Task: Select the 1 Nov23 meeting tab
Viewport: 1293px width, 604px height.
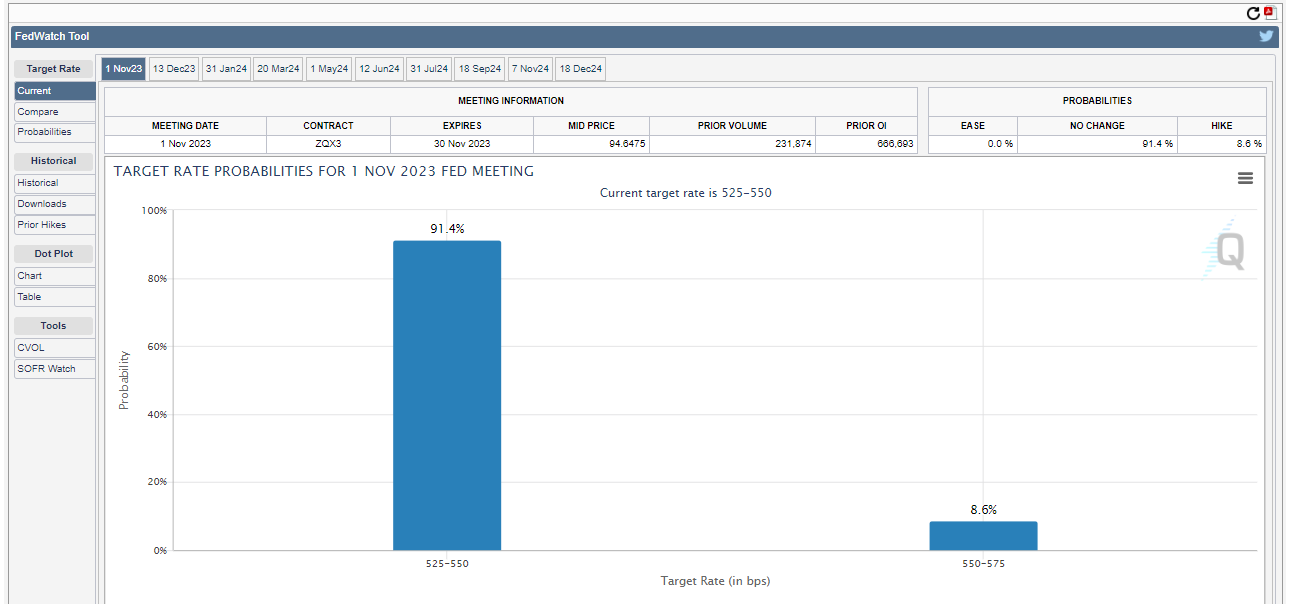Action: (124, 69)
